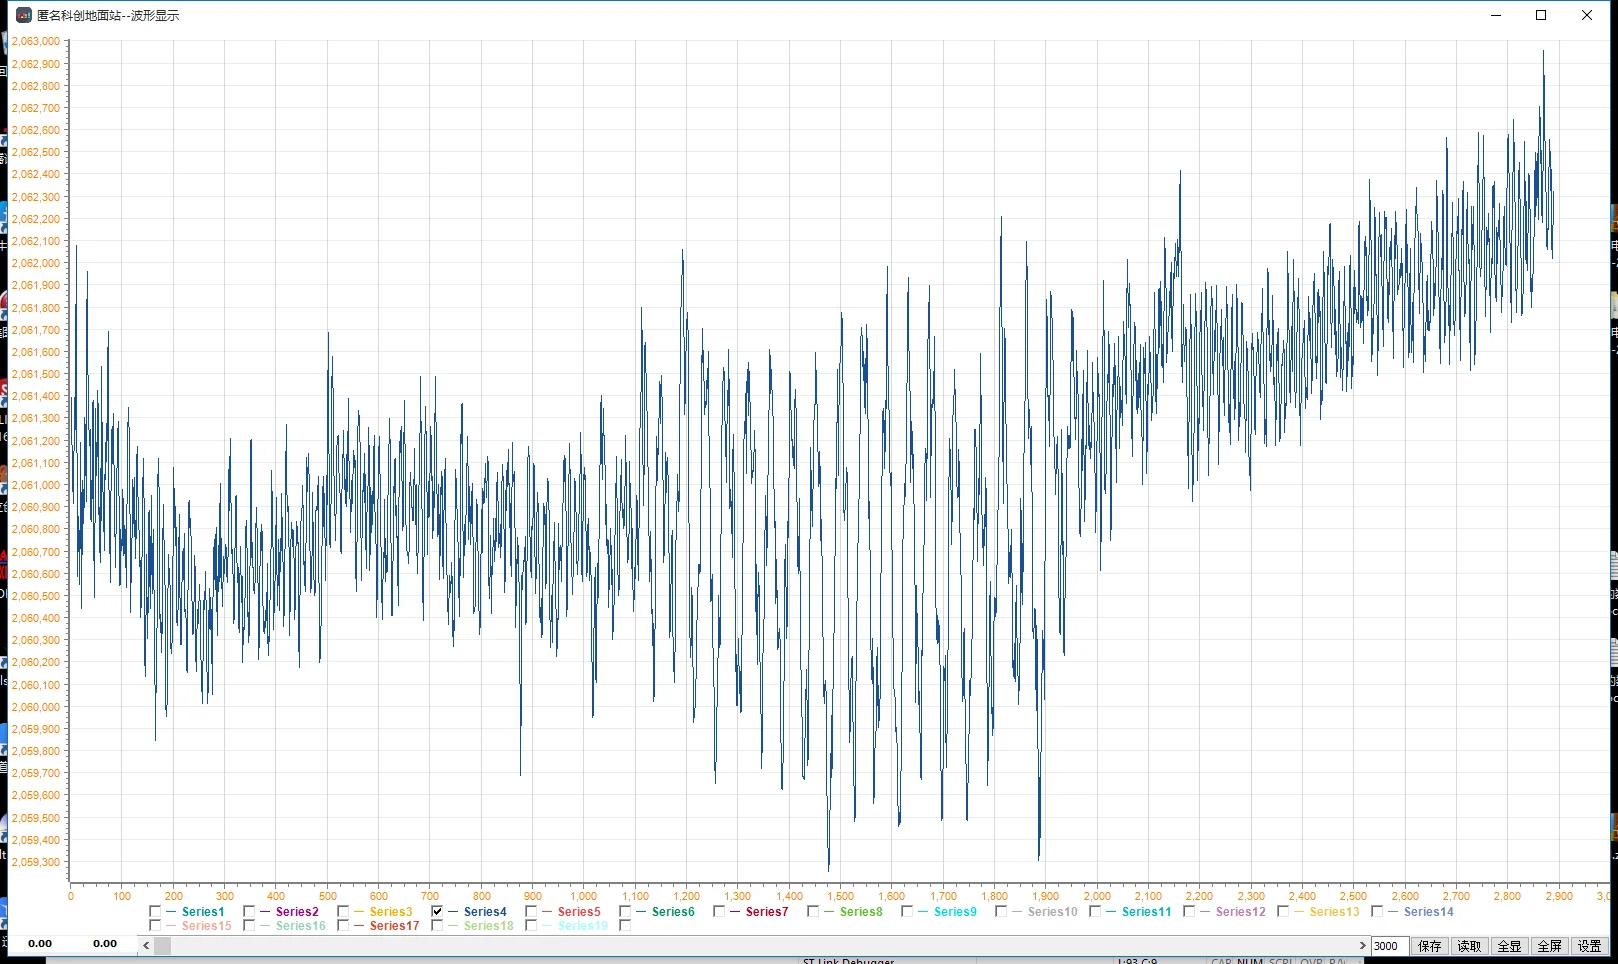The width and height of the screenshot is (1618, 964).
Task: Tick the Series15 checkbox
Action: (x=155, y=926)
